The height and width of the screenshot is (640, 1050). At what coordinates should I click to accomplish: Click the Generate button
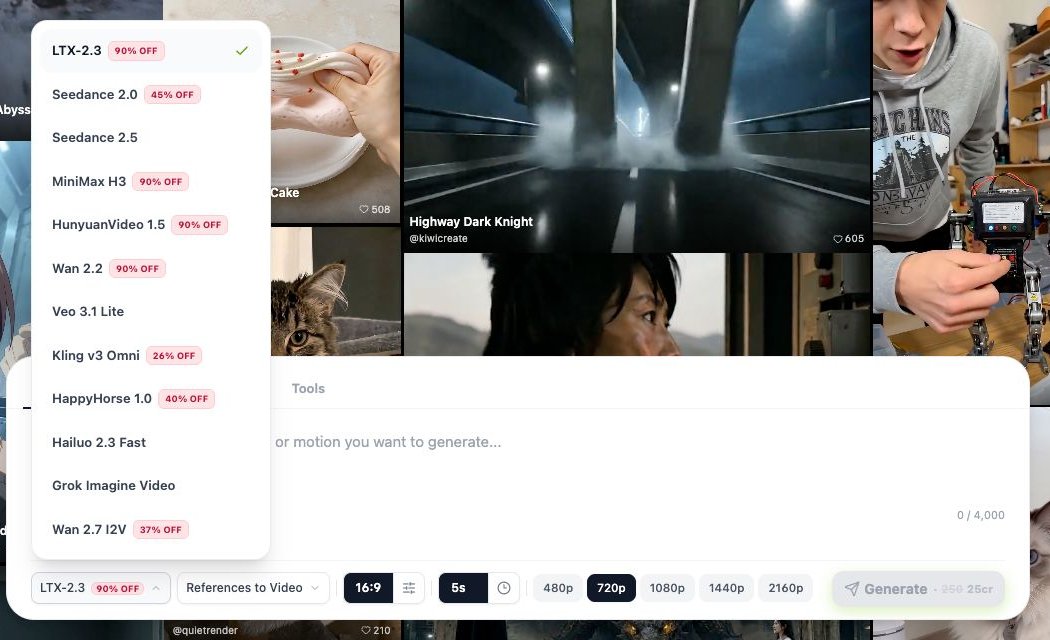tap(918, 588)
